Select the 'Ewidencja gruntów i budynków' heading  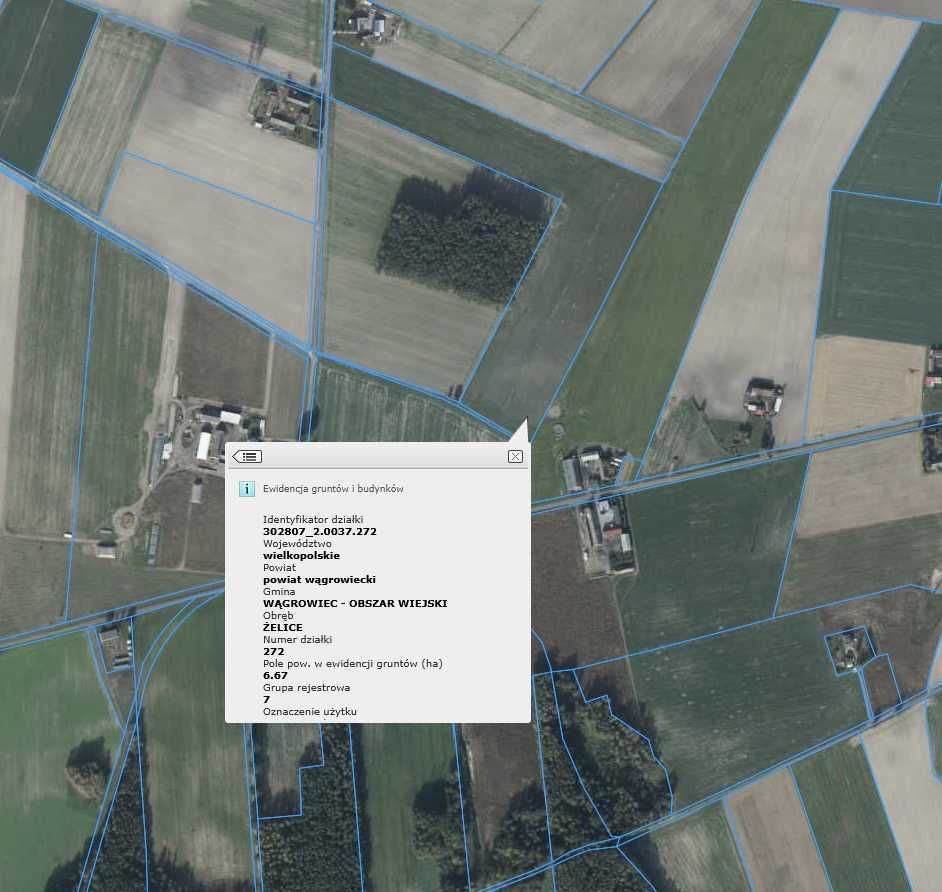tap(333, 489)
